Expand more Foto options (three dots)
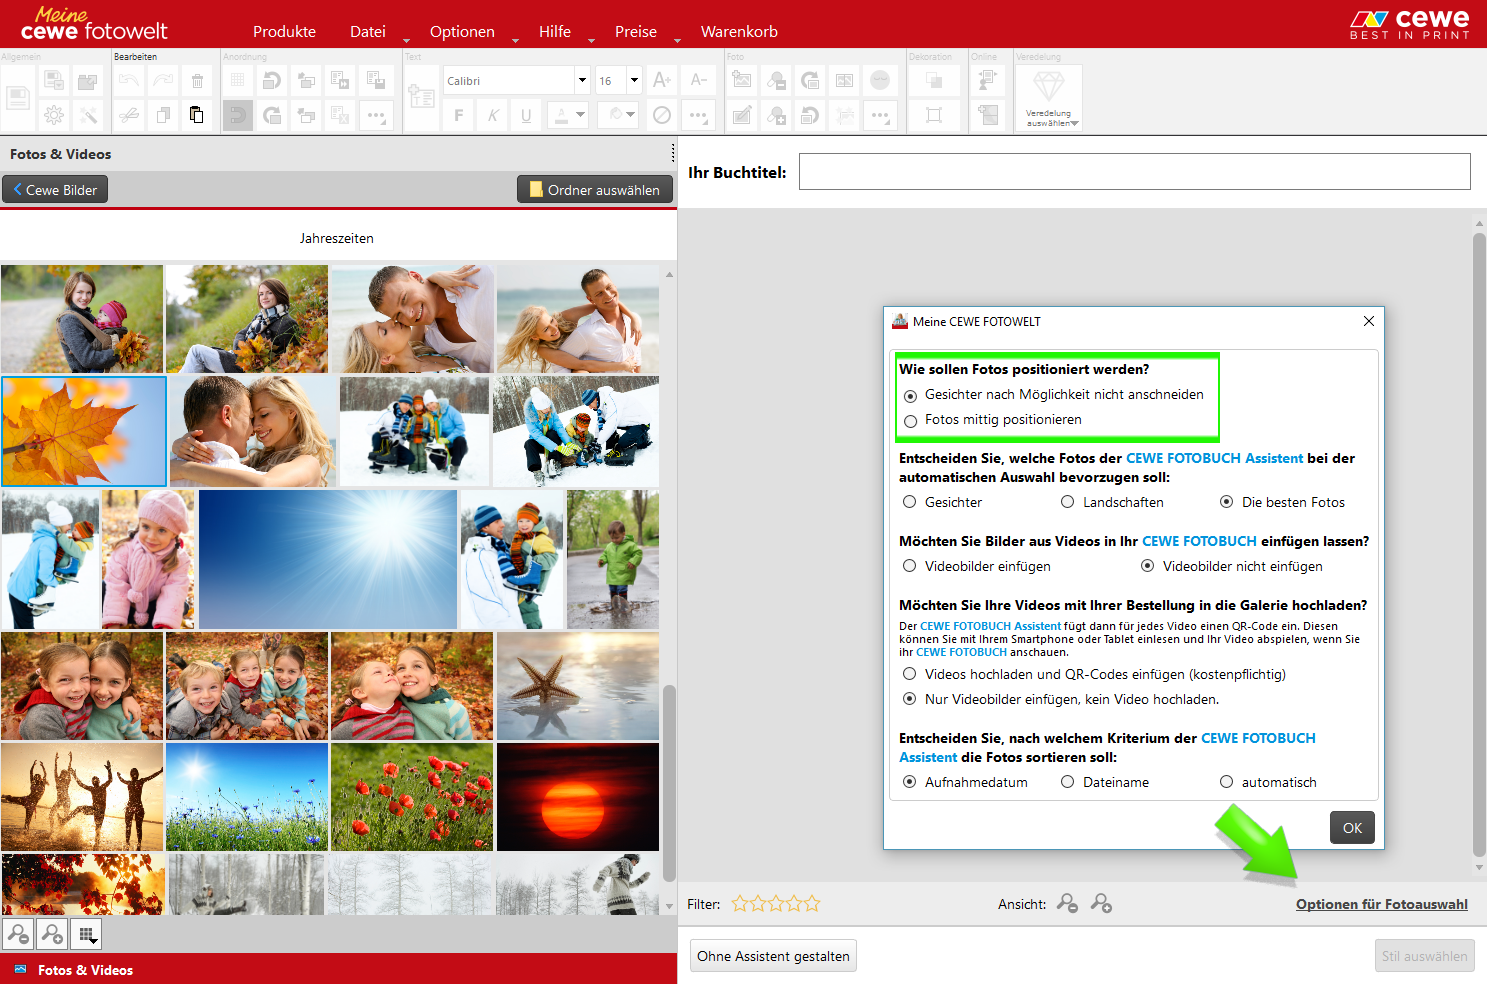1487x984 pixels. pyautogui.click(x=880, y=115)
